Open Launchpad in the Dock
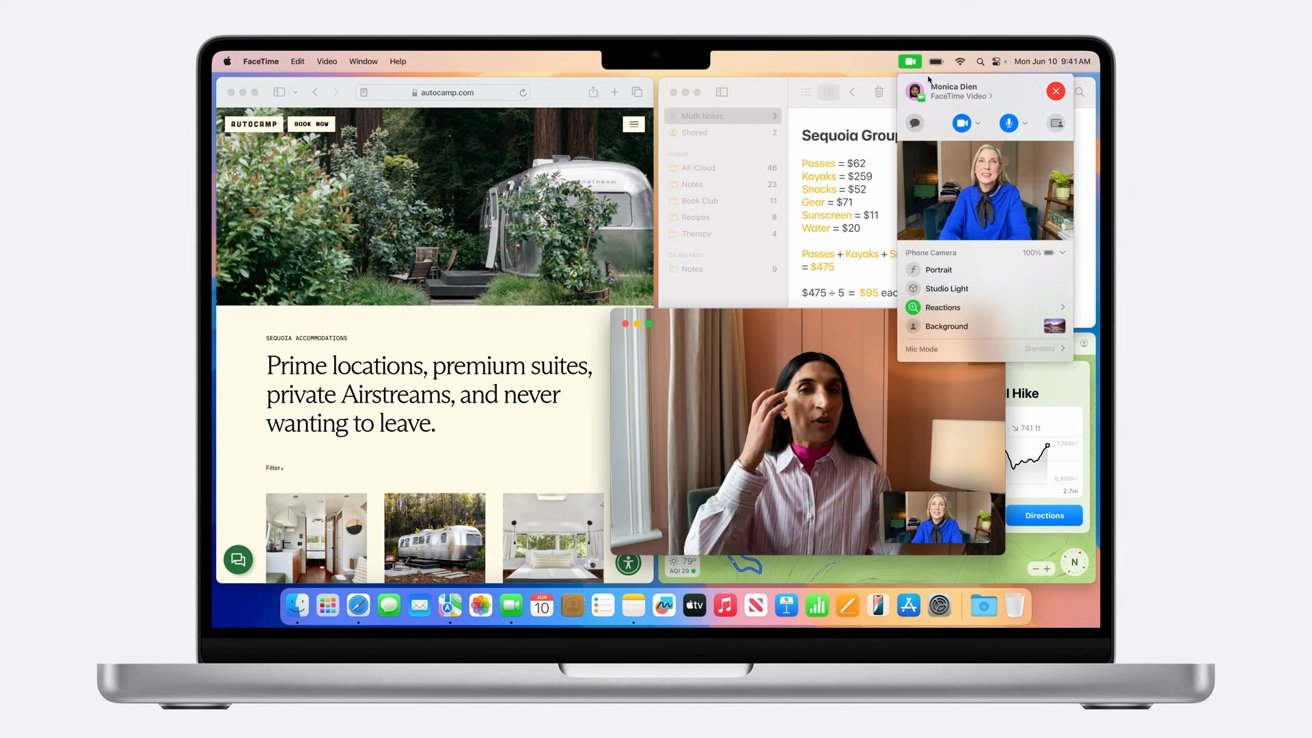1312x738 pixels. [327, 605]
